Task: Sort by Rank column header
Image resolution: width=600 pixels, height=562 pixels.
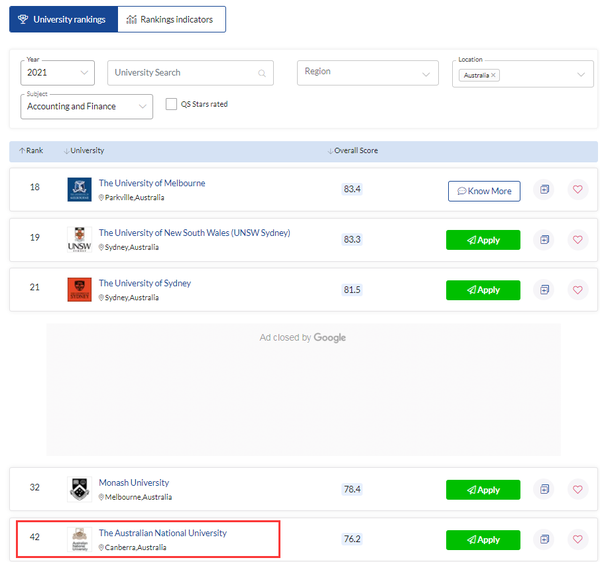Action: pos(31,151)
